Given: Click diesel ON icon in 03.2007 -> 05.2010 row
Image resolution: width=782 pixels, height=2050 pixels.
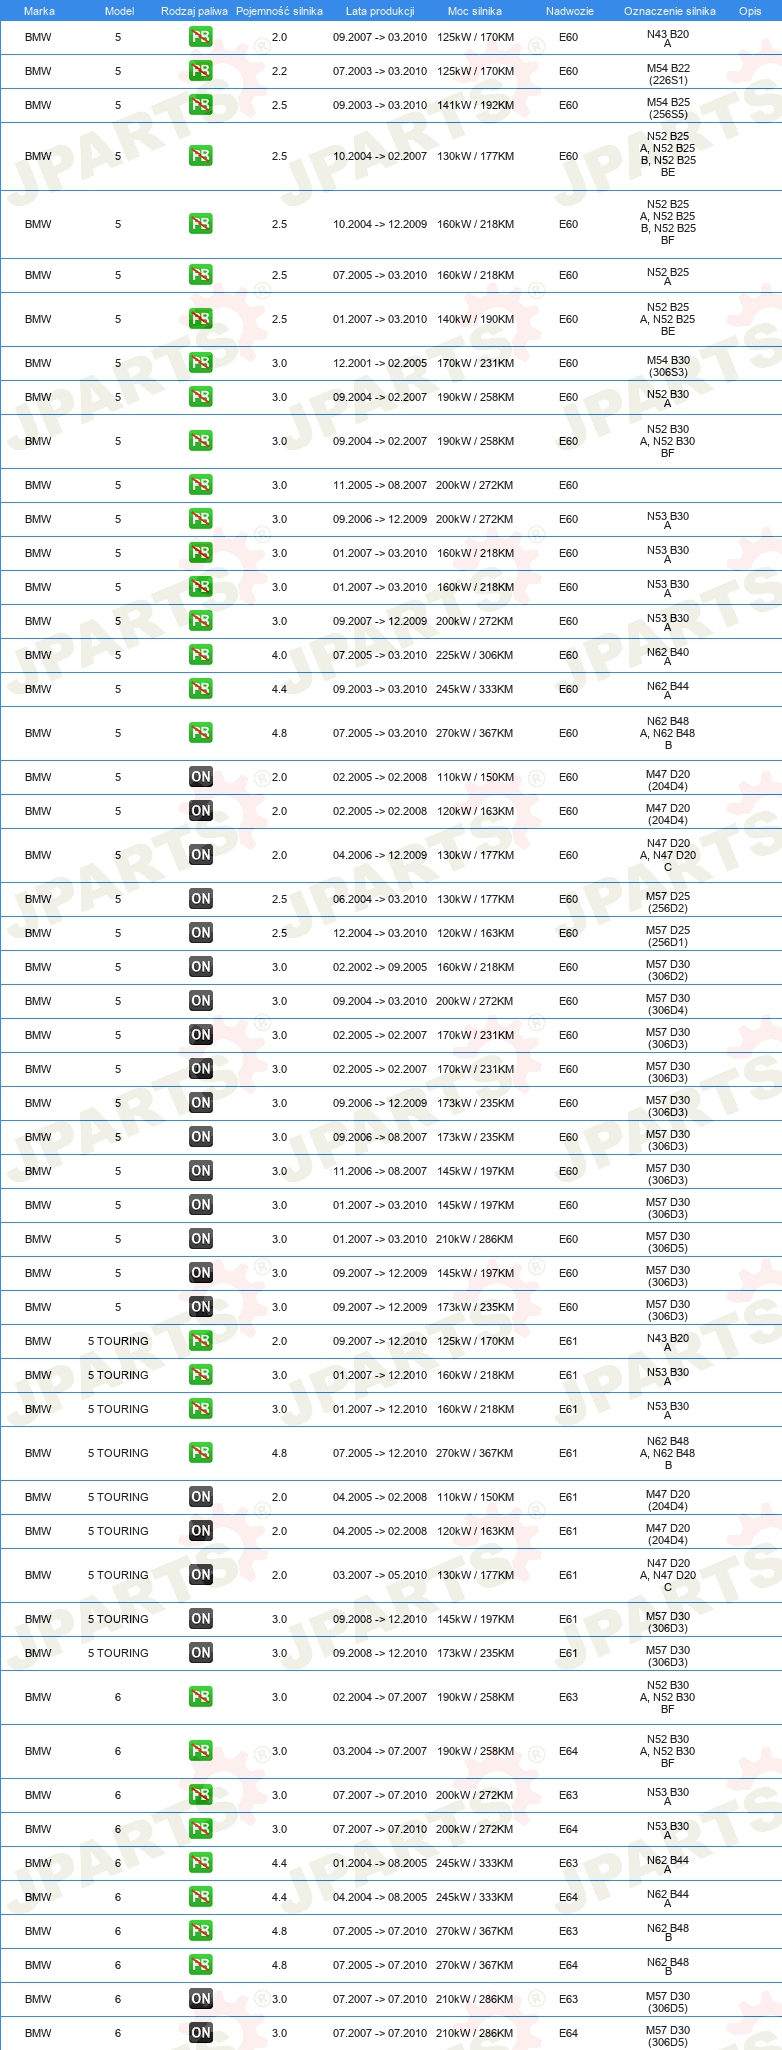Looking at the screenshot, I should point(201,1576).
